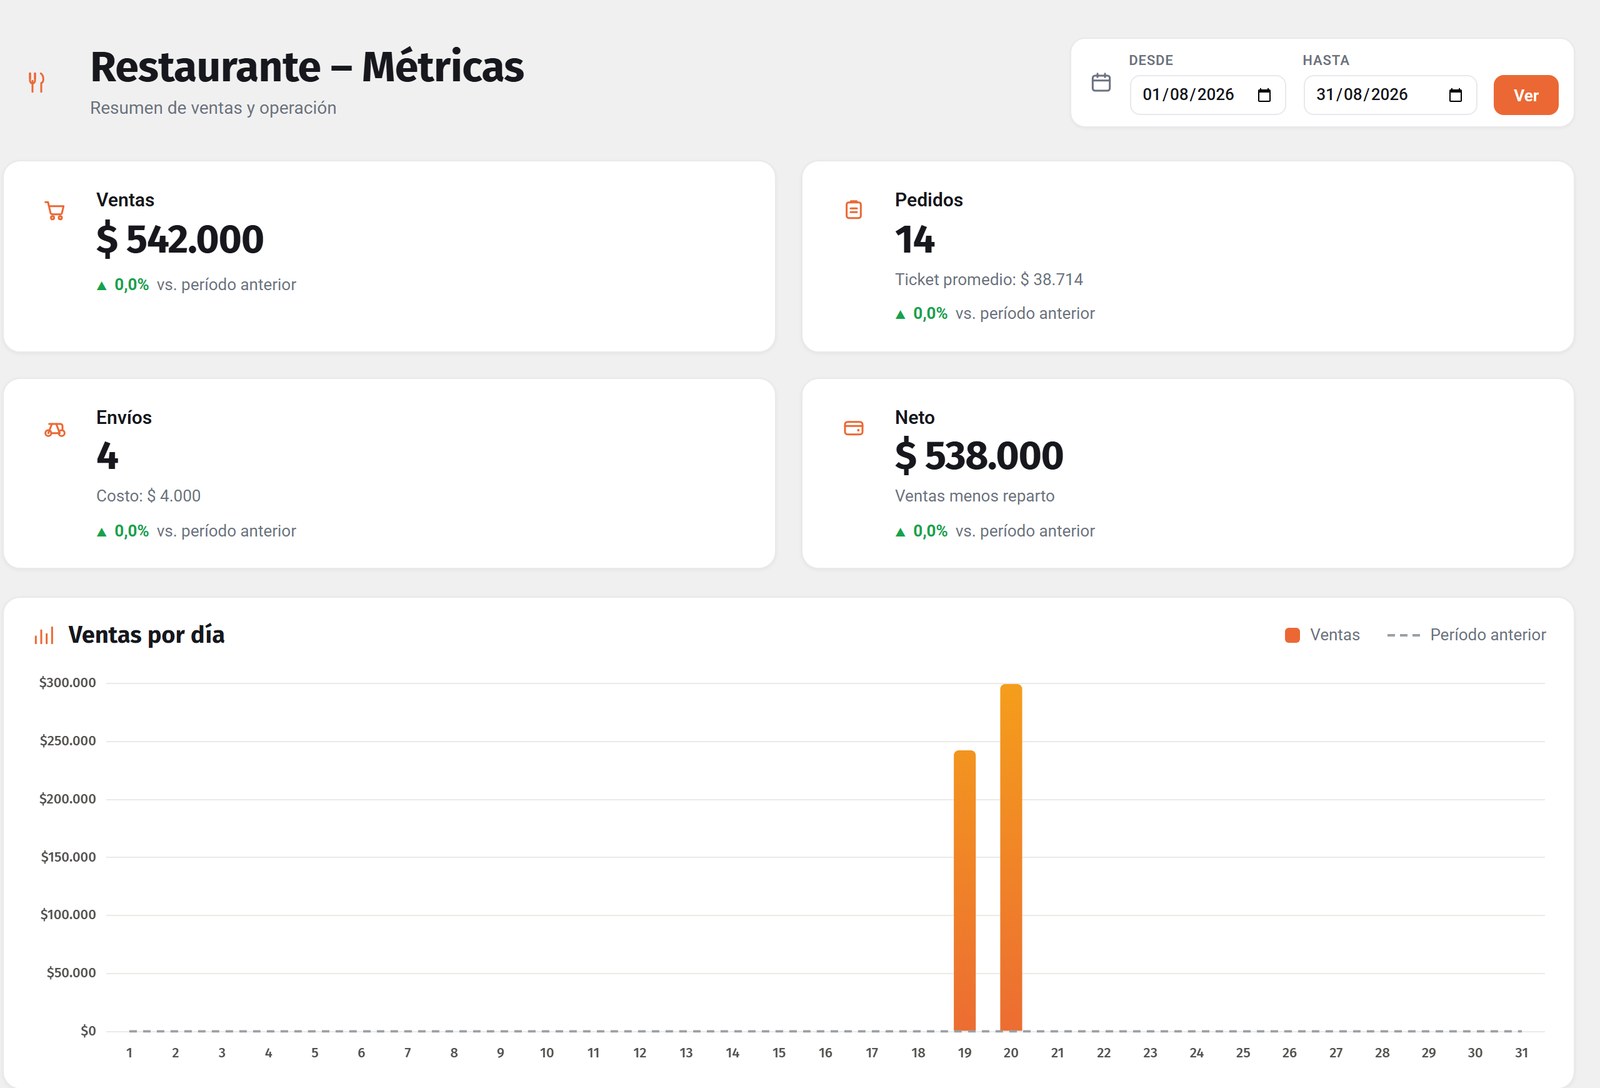Click the wallet icon in Neto card
Screen dimensions: 1600x1088
(x=854, y=428)
